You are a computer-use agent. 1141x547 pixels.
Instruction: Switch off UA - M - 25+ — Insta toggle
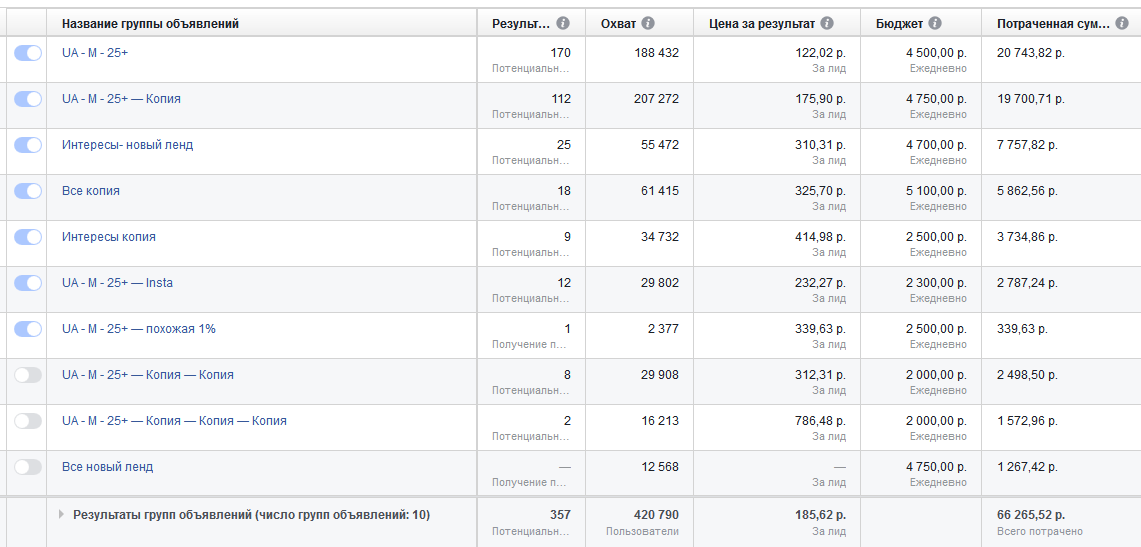(28, 283)
